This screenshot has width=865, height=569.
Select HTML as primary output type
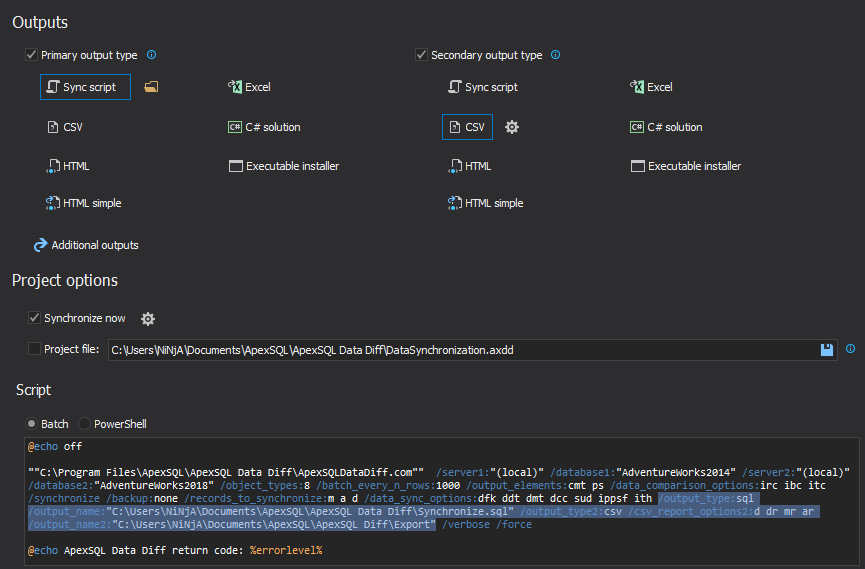point(68,166)
